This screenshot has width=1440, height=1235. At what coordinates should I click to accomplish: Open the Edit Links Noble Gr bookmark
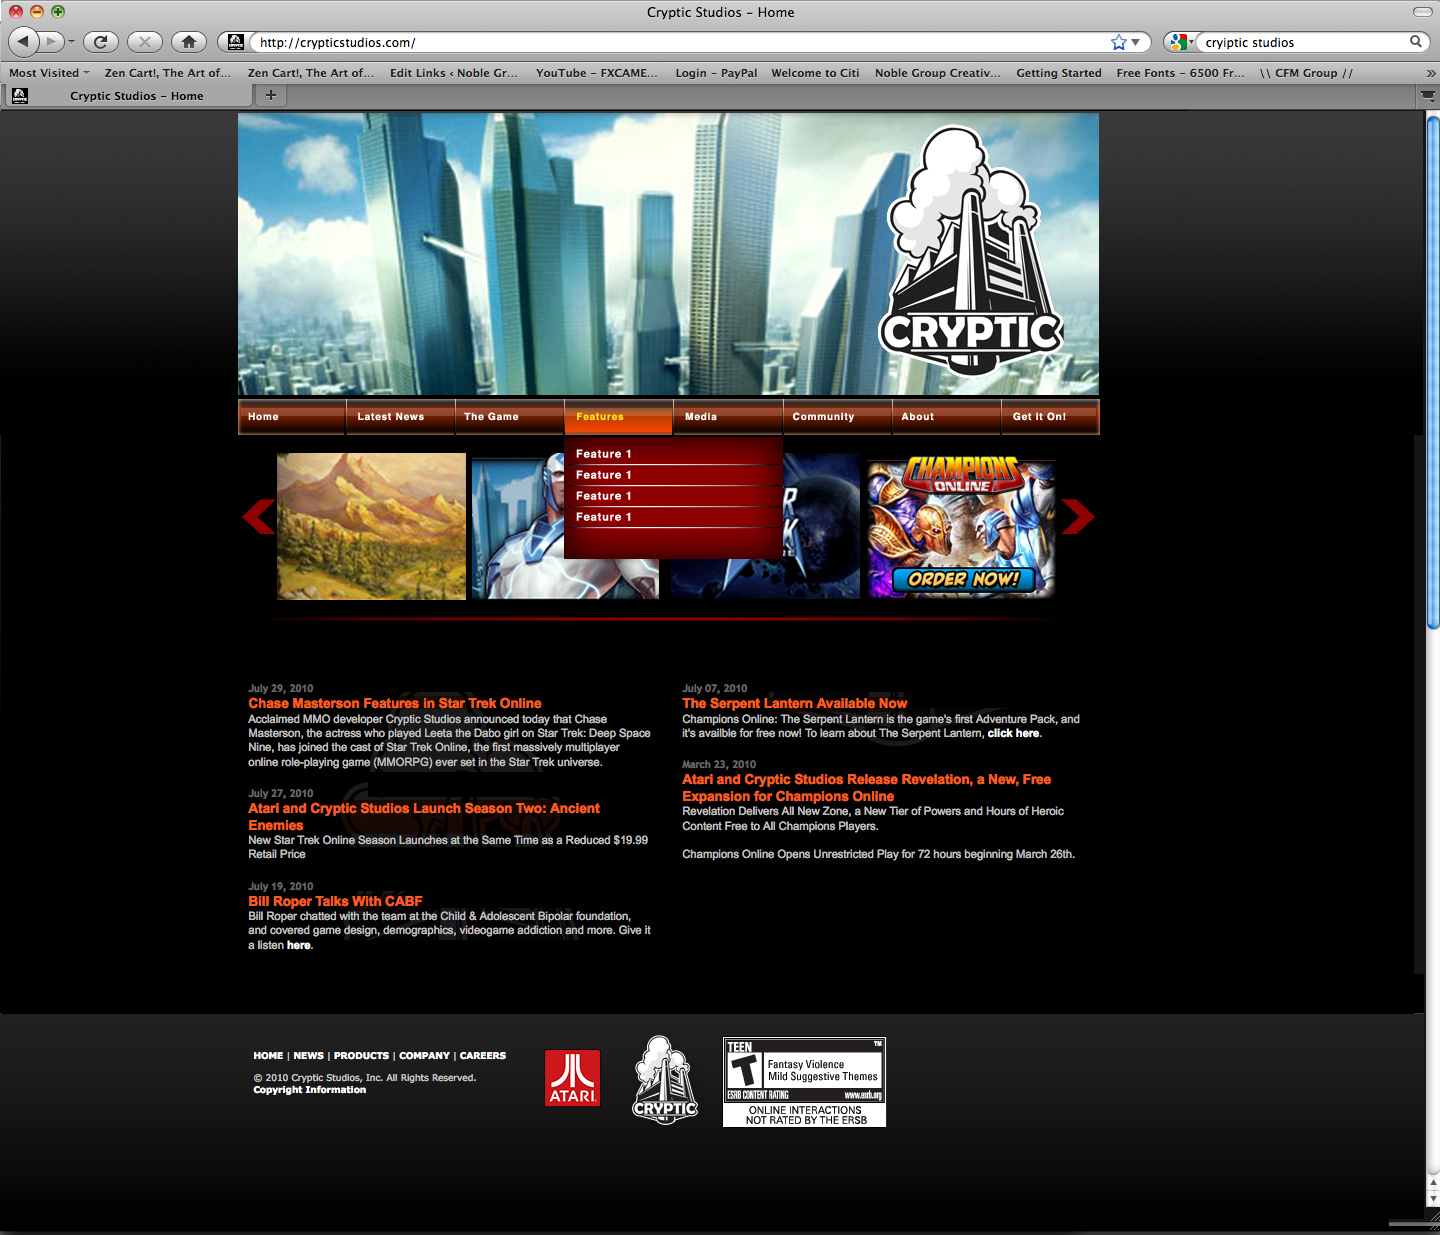coord(453,73)
